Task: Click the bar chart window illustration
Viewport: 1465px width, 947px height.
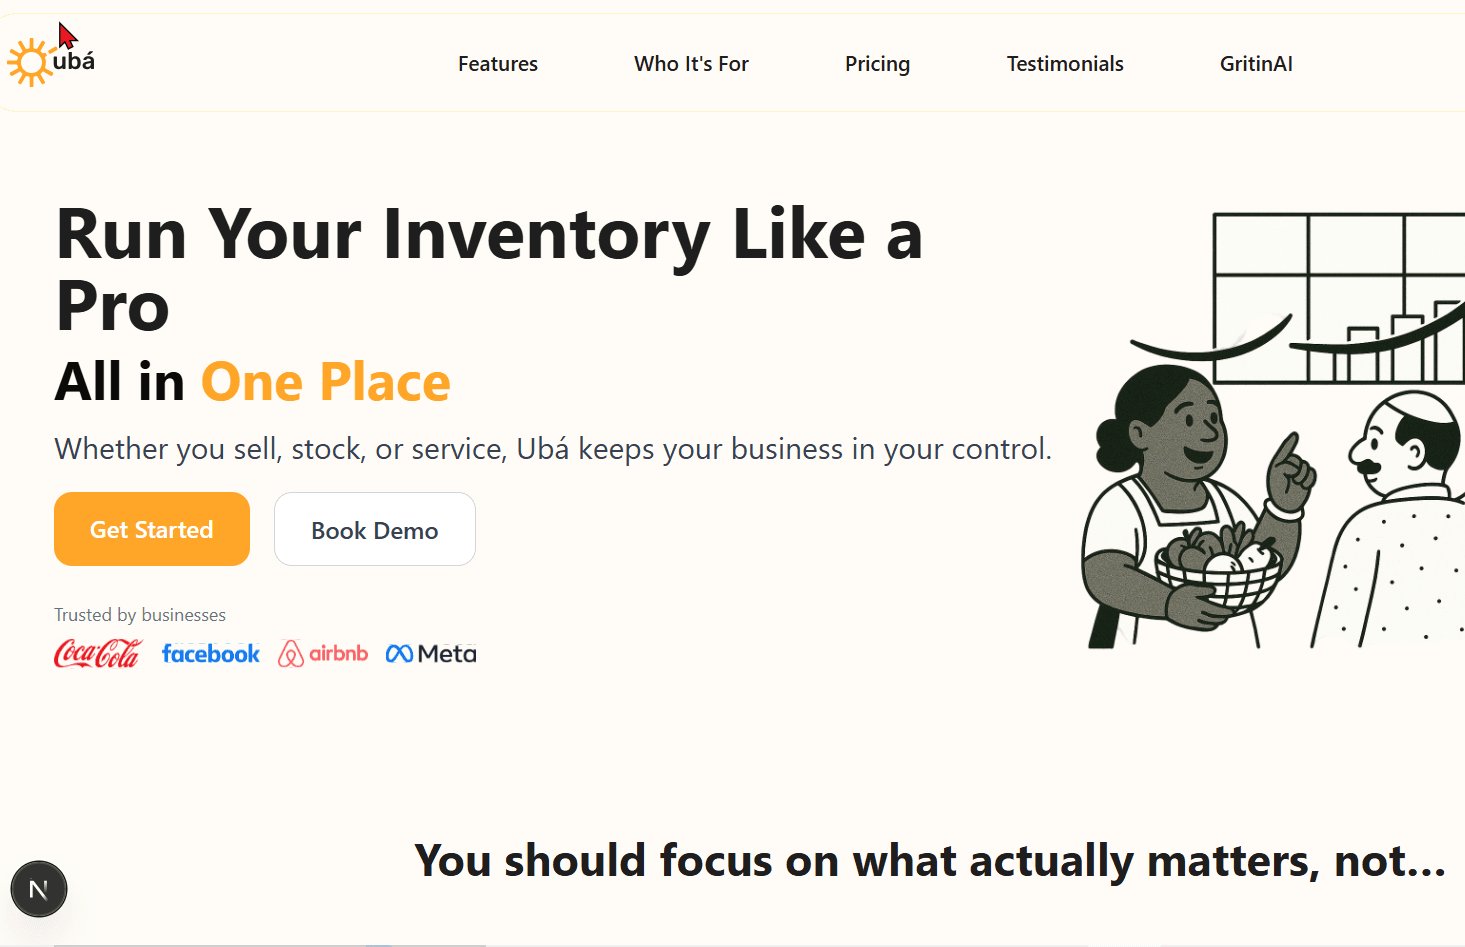Action: [1340, 297]
